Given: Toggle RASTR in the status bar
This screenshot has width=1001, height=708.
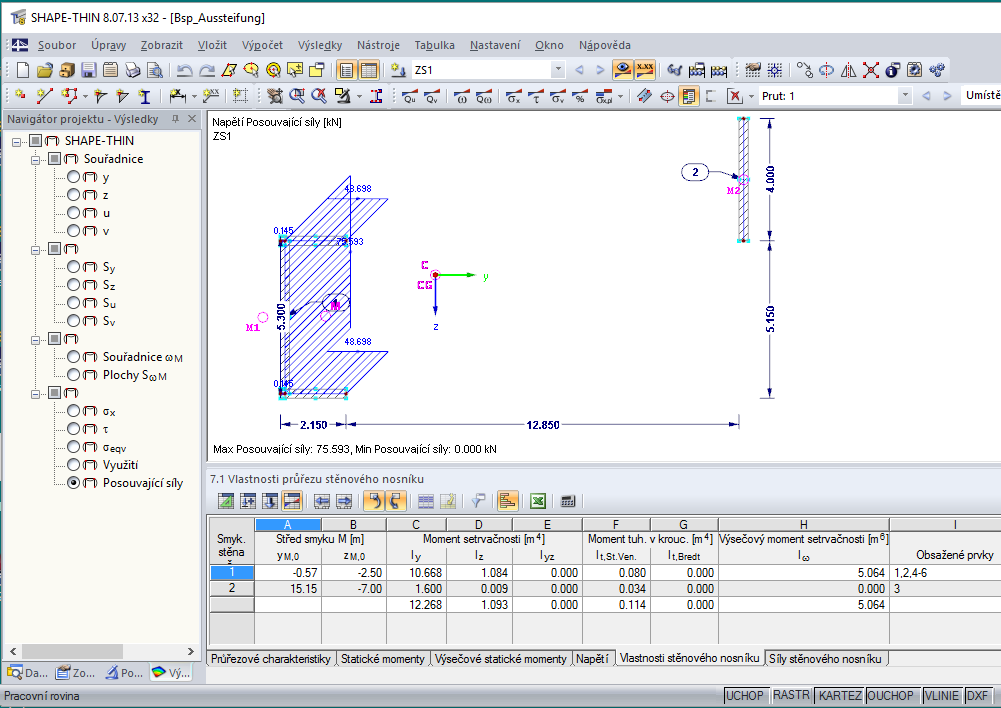Looking at the screenshot, I should (791, 696).
